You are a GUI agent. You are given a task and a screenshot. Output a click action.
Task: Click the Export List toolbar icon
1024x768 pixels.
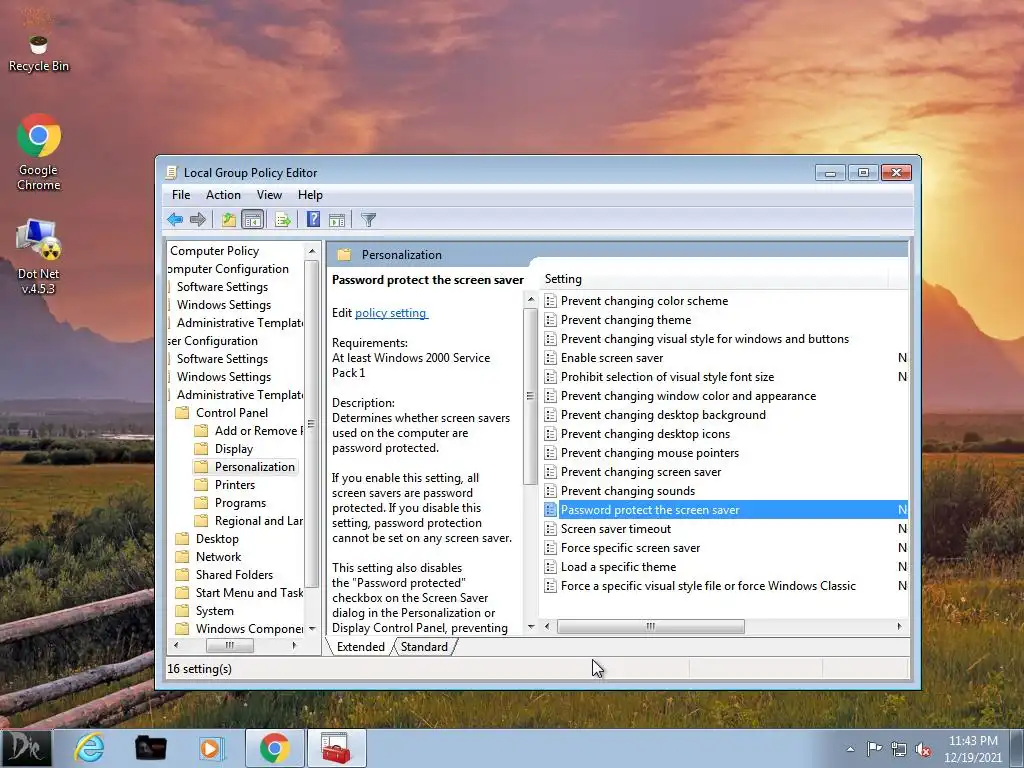(283, 219)
